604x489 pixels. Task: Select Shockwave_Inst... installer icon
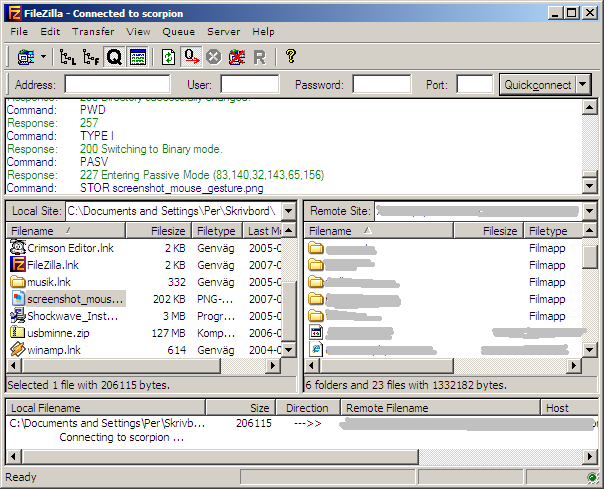click(x=18, y=316)
